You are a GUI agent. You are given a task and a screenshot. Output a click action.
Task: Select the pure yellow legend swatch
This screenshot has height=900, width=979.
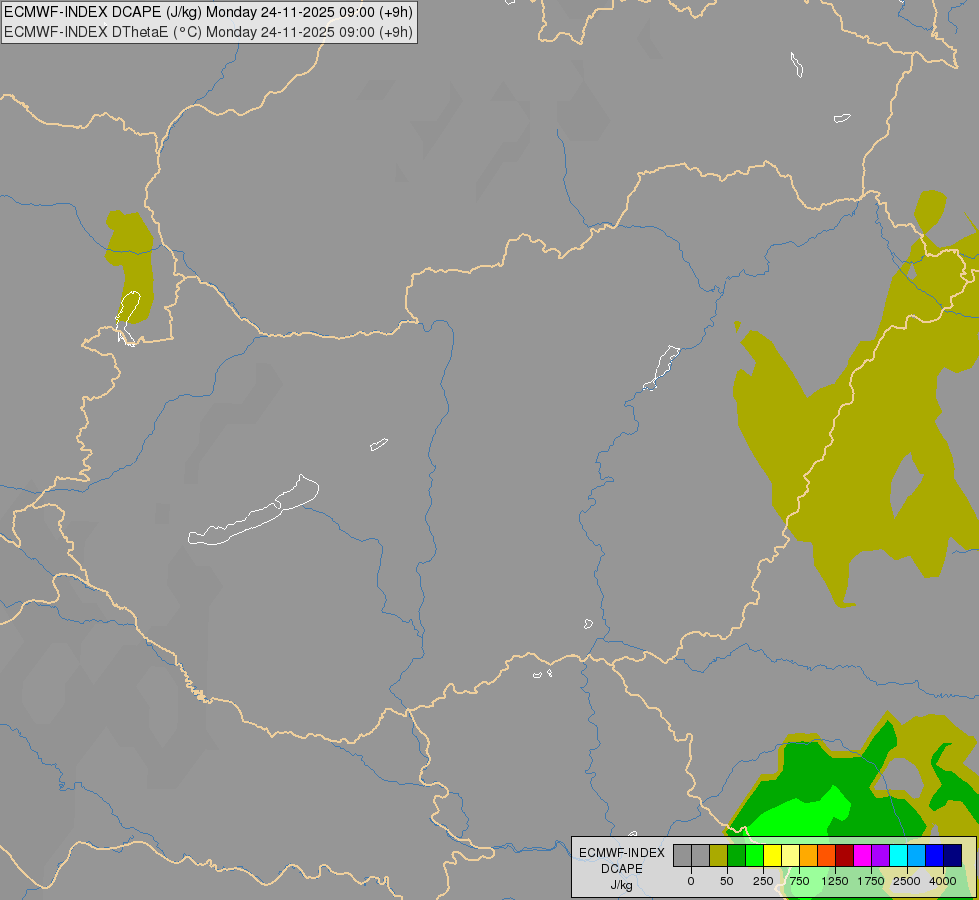pos(772,855)
